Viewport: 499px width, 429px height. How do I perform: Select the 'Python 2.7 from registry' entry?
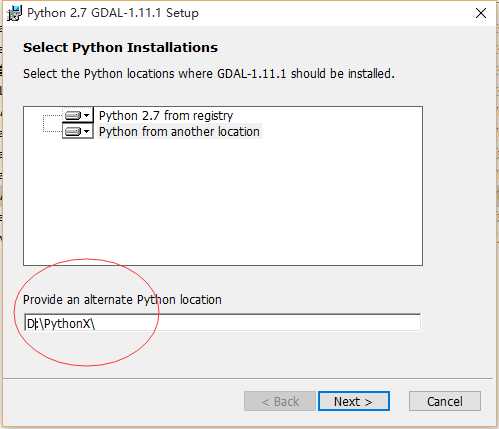[166, 116]
